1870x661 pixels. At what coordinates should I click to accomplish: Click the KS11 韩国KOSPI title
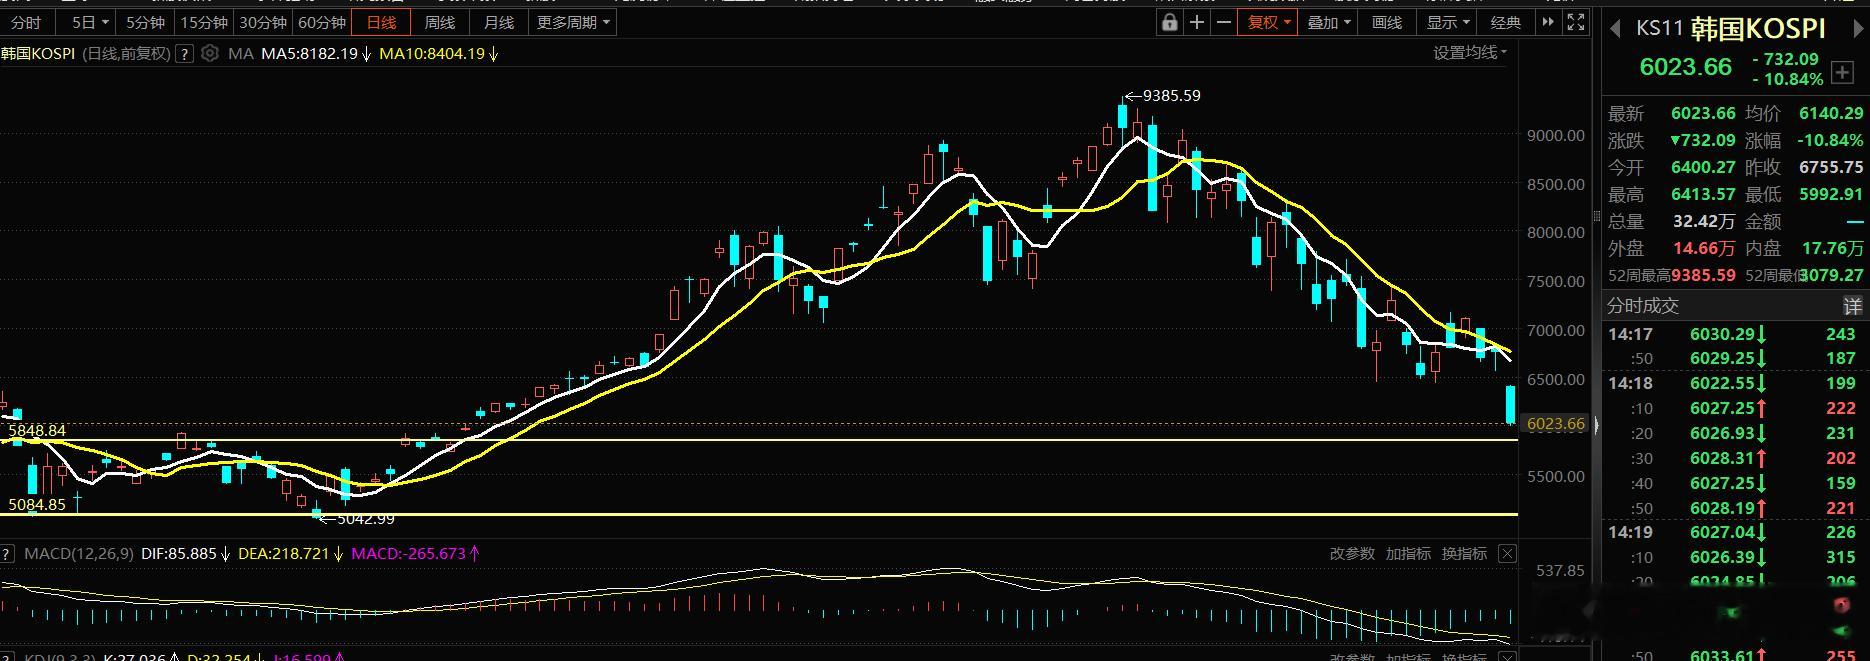tap(1730, 28)
